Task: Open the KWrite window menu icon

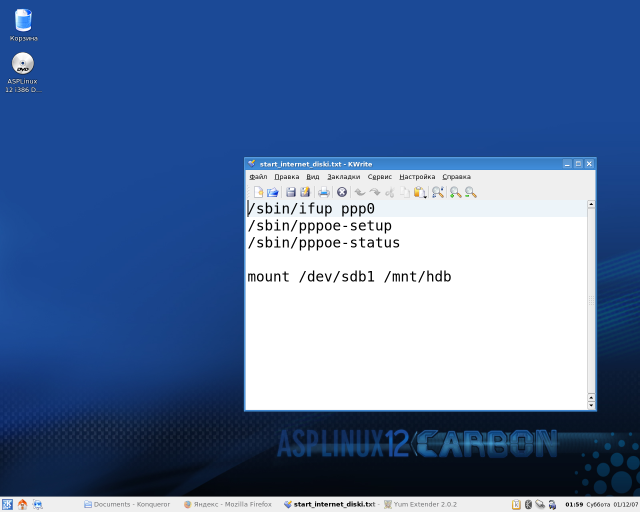Action: [252, 164]
